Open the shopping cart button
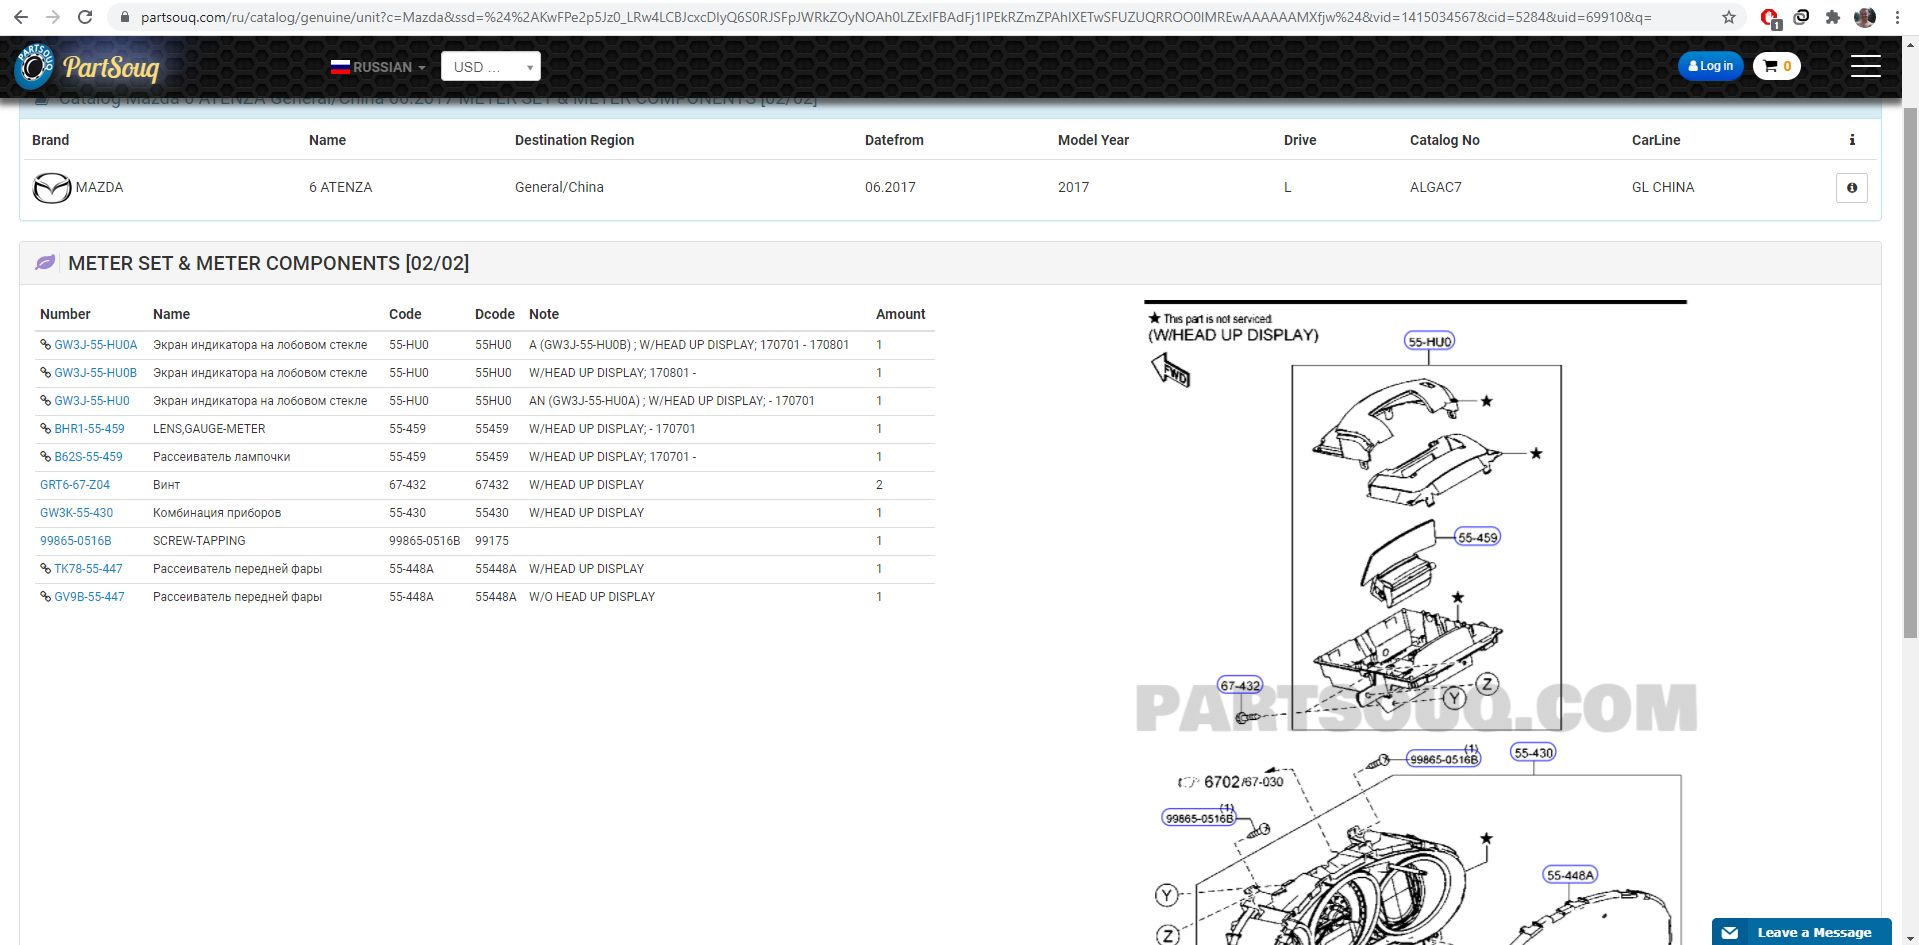The width and height of the screenshot is (1919, 945). click(1777, 66)
